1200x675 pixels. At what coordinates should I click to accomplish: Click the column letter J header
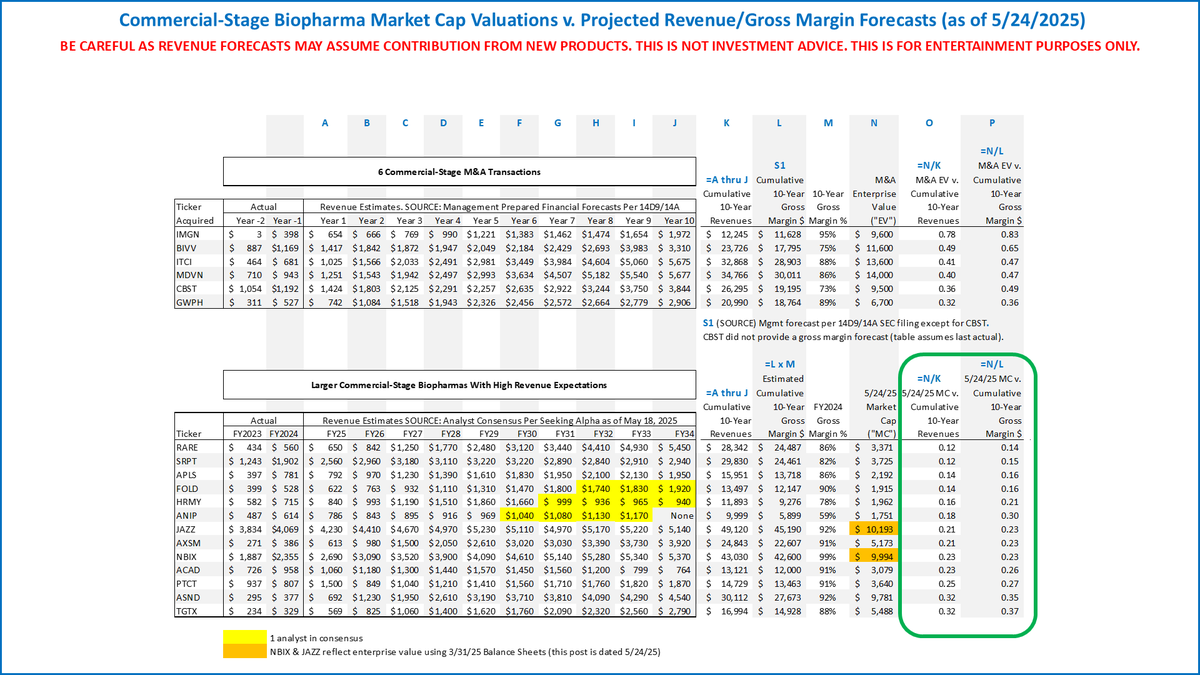pyautogui.click(x=675, y=123)
